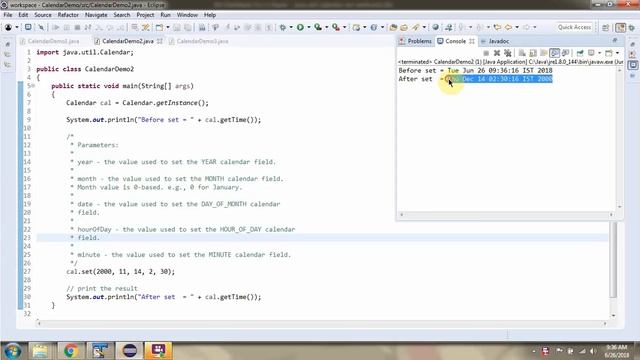Toggle Scroll Lock in Console toolbar

point(533,53)
